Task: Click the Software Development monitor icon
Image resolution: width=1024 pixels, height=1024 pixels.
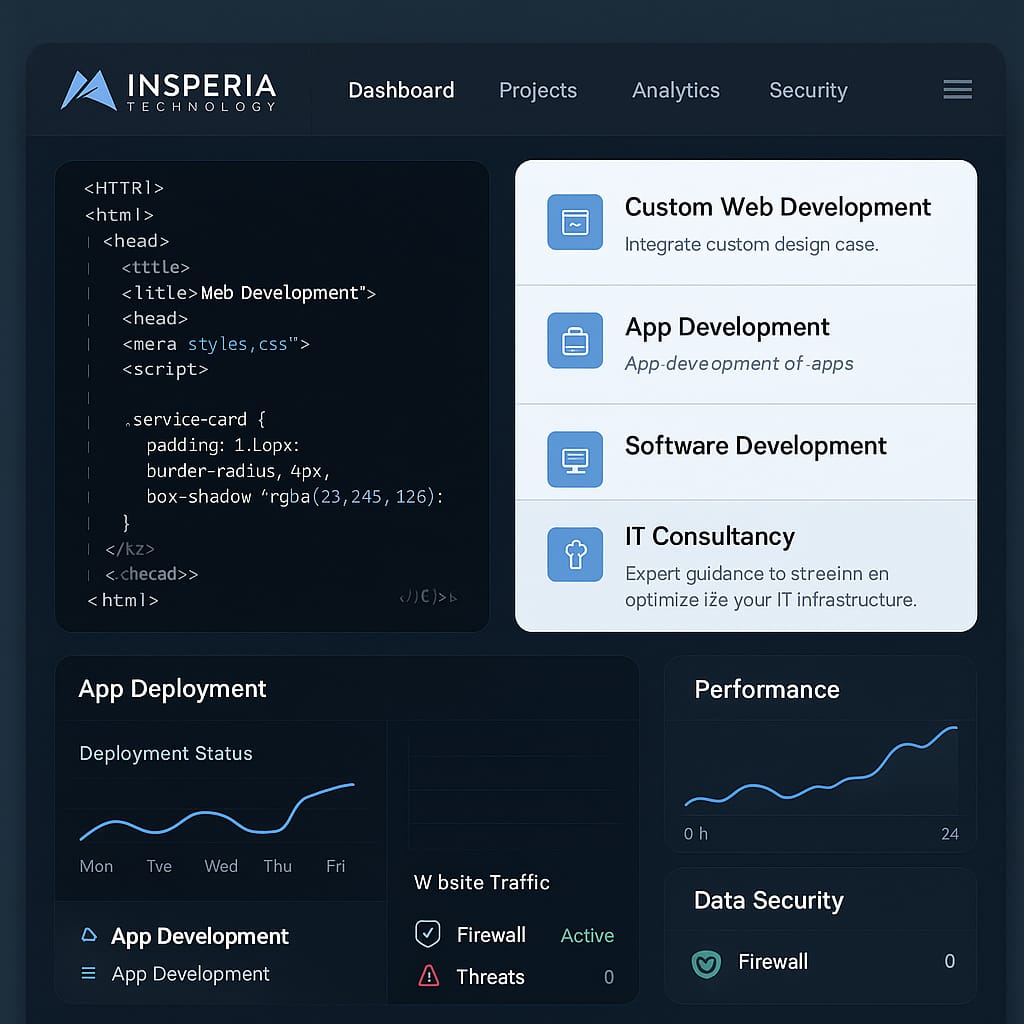Action: click(x=575, y=459)
